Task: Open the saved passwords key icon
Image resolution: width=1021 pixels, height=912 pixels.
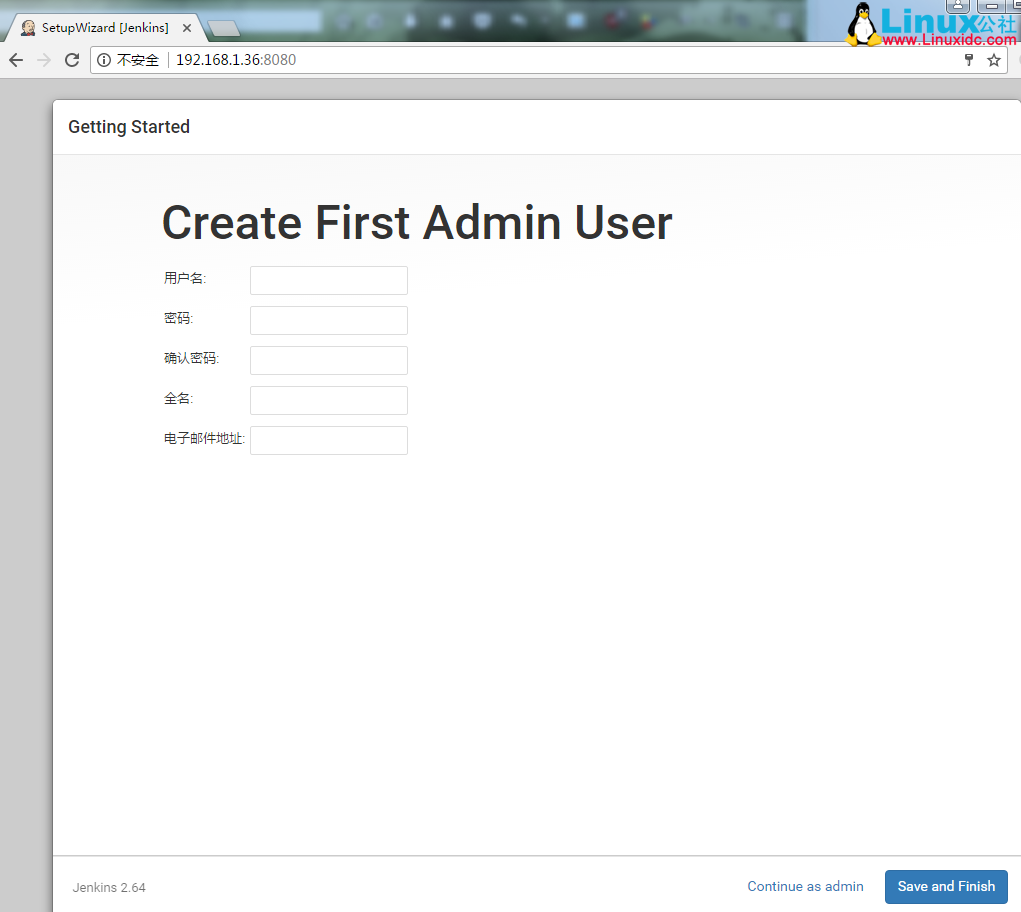Action: (968, 60)
